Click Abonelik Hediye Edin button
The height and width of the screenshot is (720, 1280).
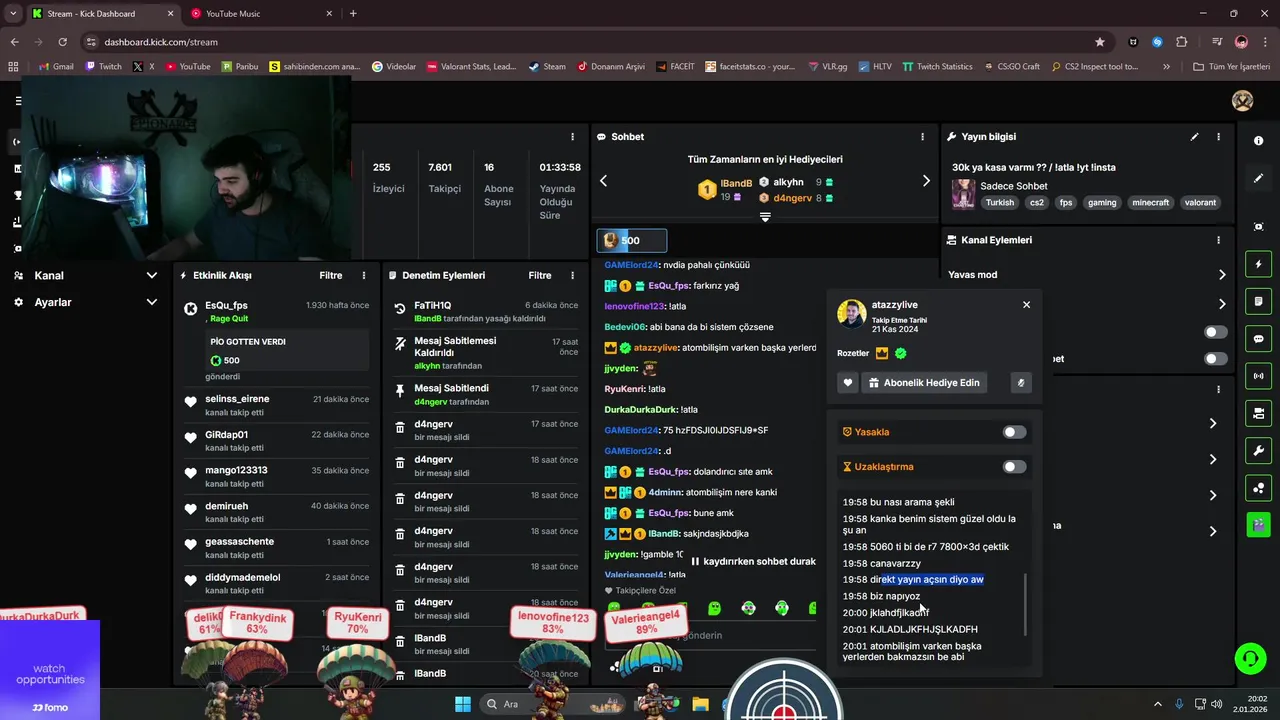point(923,383)
